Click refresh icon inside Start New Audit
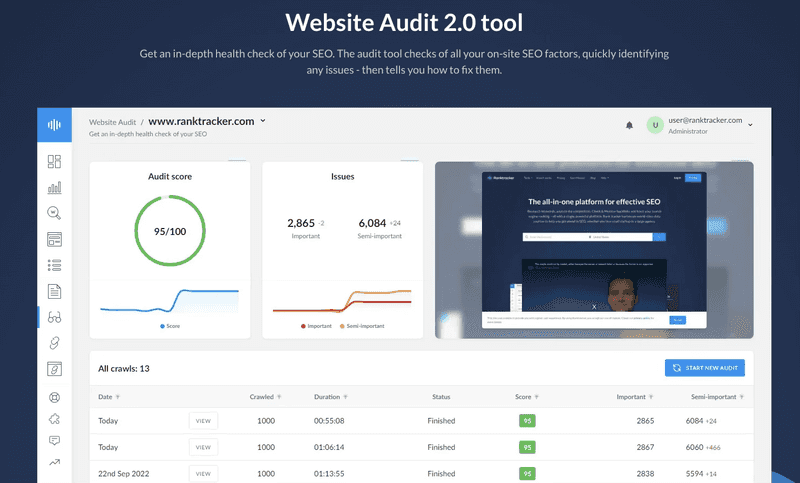800x483 pixels. [x=677, y=368]
